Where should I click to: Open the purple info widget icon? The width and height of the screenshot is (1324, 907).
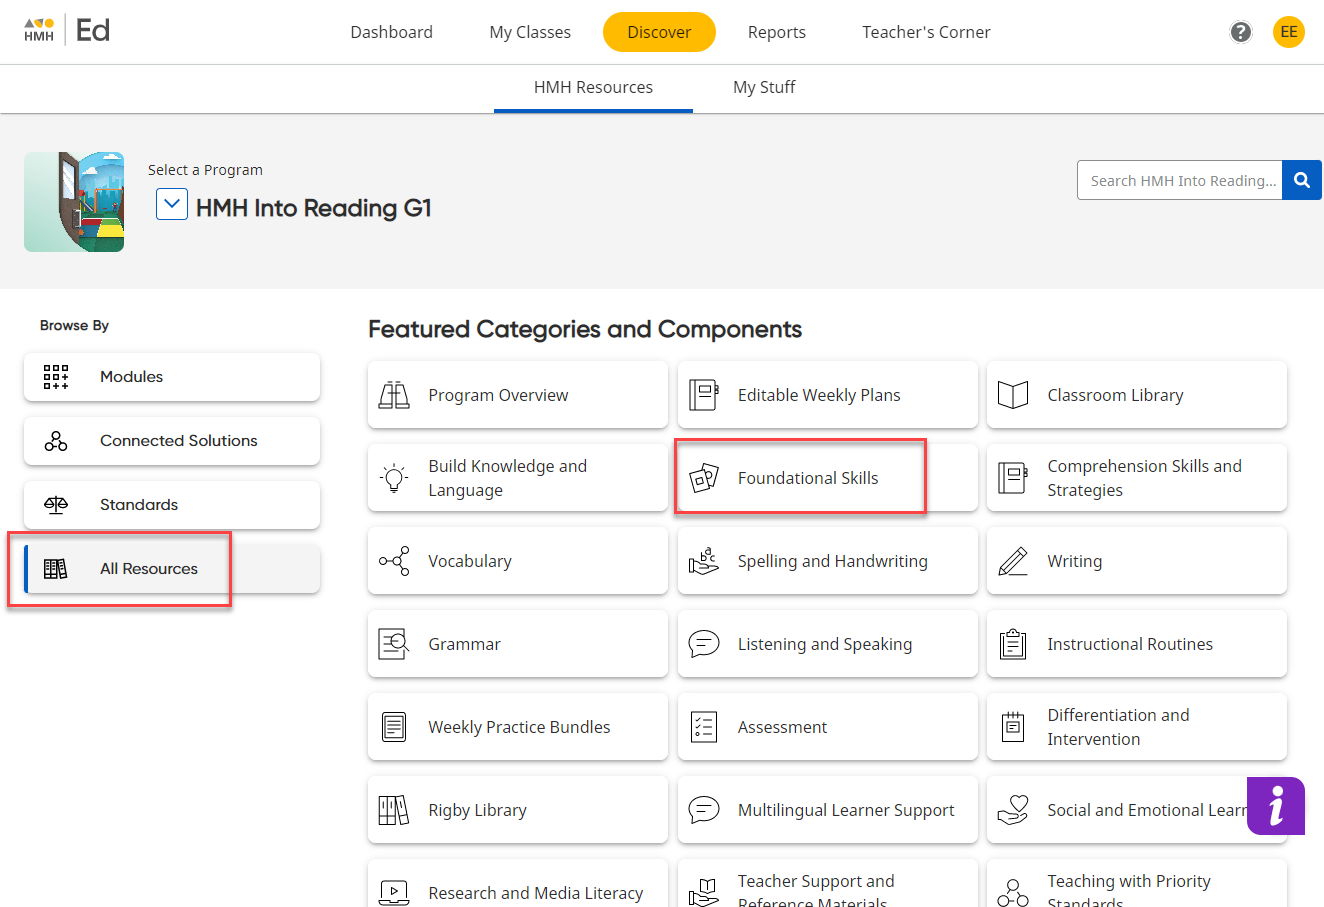pyautogui.click(x=1275, y=805)
